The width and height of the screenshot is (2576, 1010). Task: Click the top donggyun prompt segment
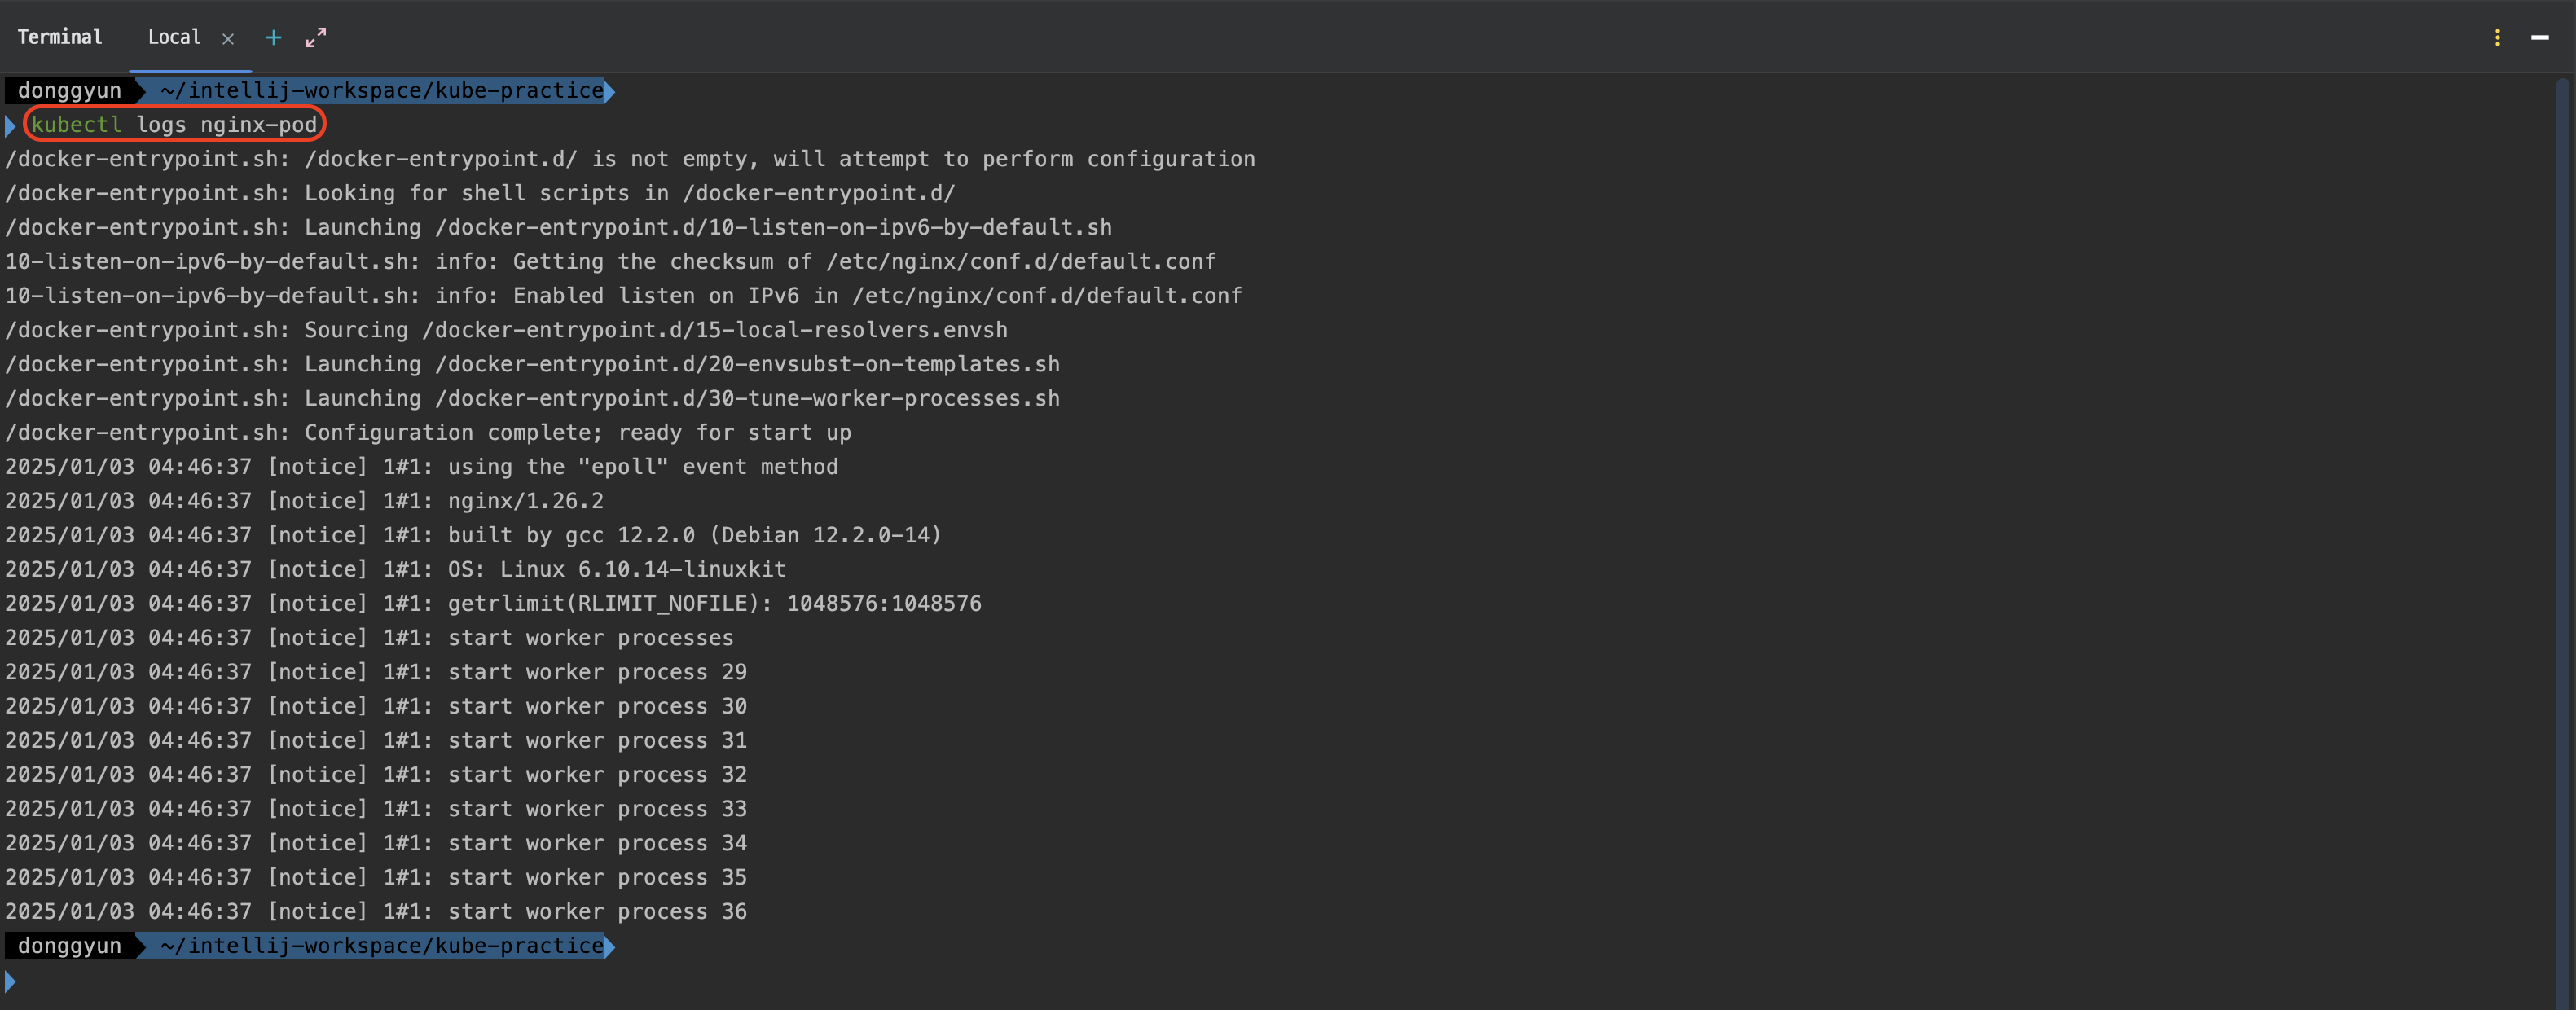tap(70, 91)
